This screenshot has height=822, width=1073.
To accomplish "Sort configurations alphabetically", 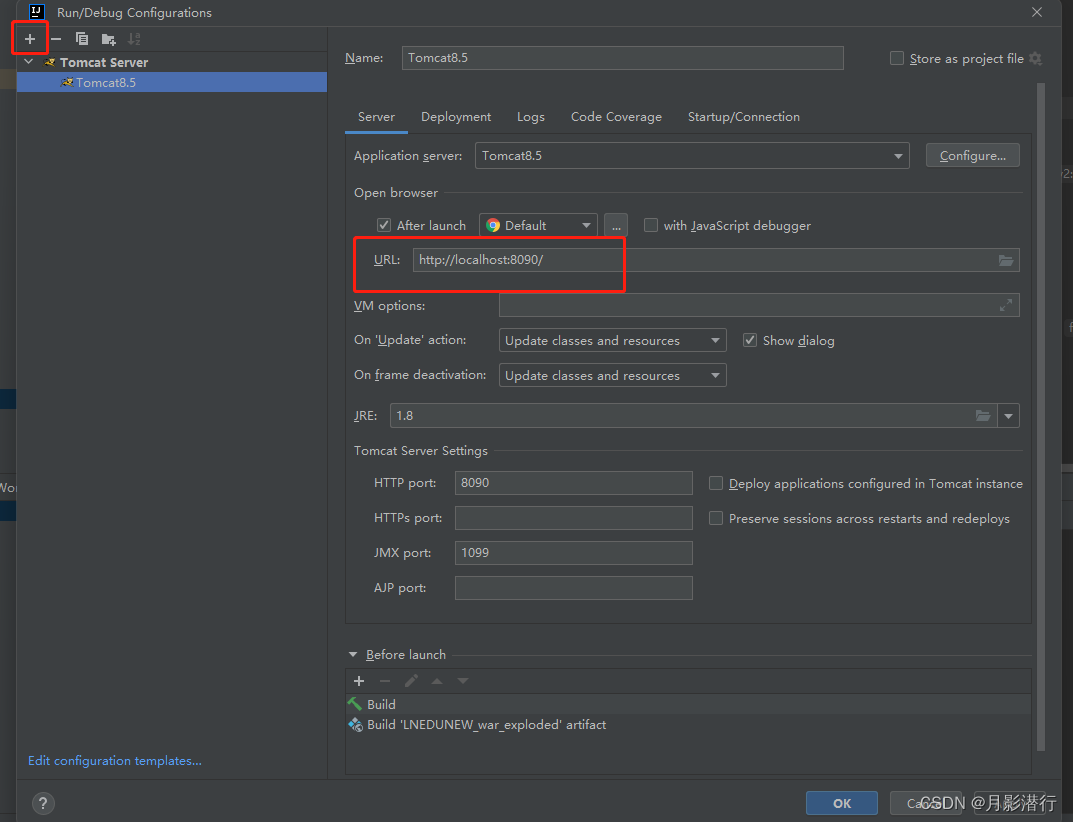I will click(x=134, y=39).
